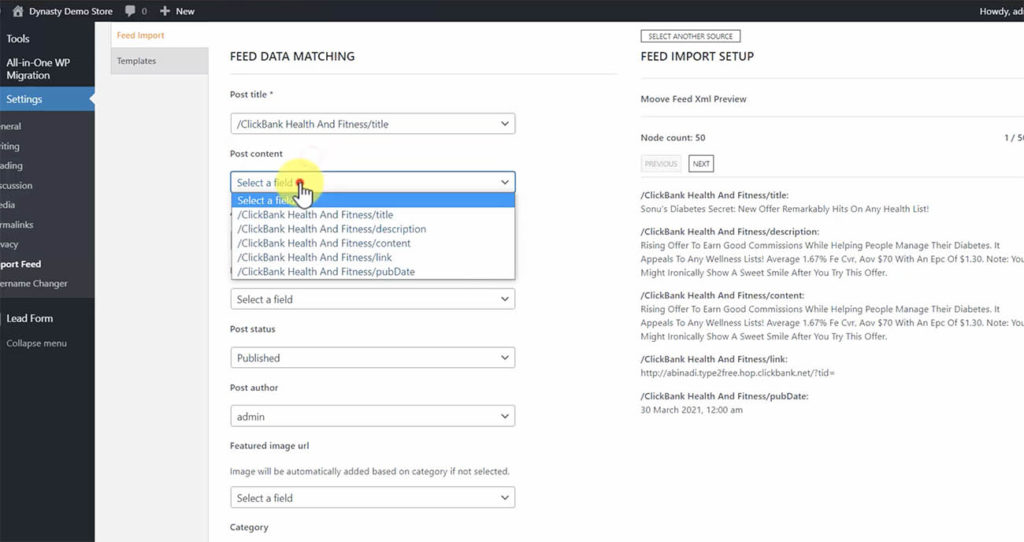The height and width of the screenshot is (542, 1024).
Task: Click the Previous node button
Action: pyautogui.click(x=661, y=164)
